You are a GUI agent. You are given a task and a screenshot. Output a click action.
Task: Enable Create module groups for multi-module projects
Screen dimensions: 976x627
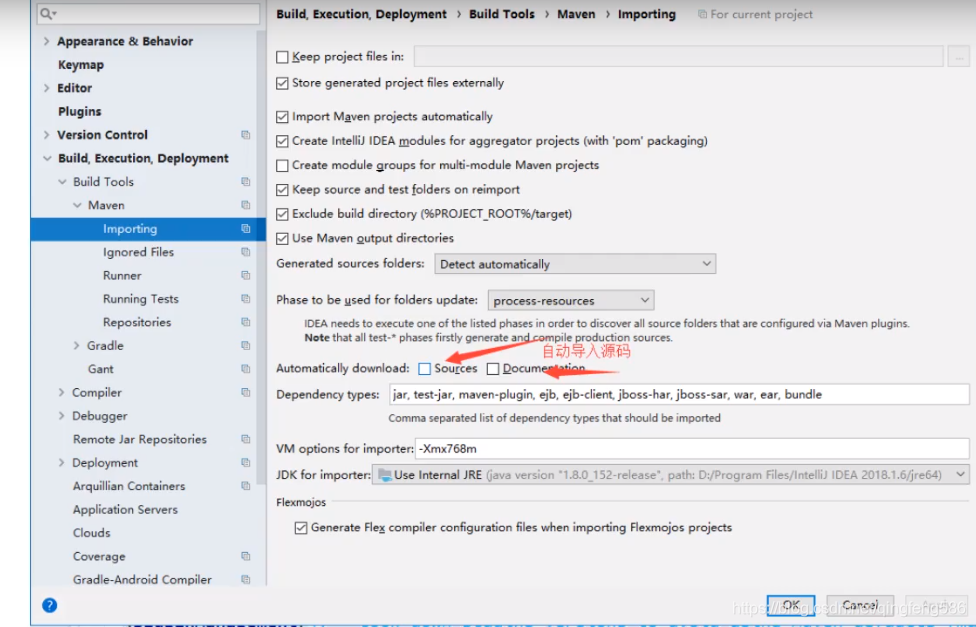[x=282, y=165]
